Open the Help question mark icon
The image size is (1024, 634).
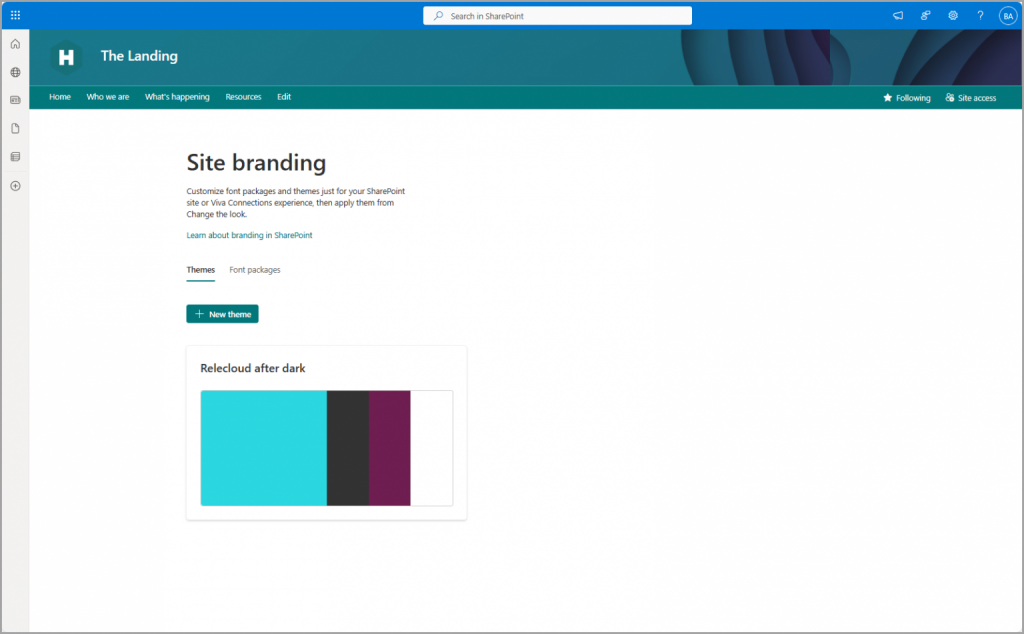coord(980,16)
